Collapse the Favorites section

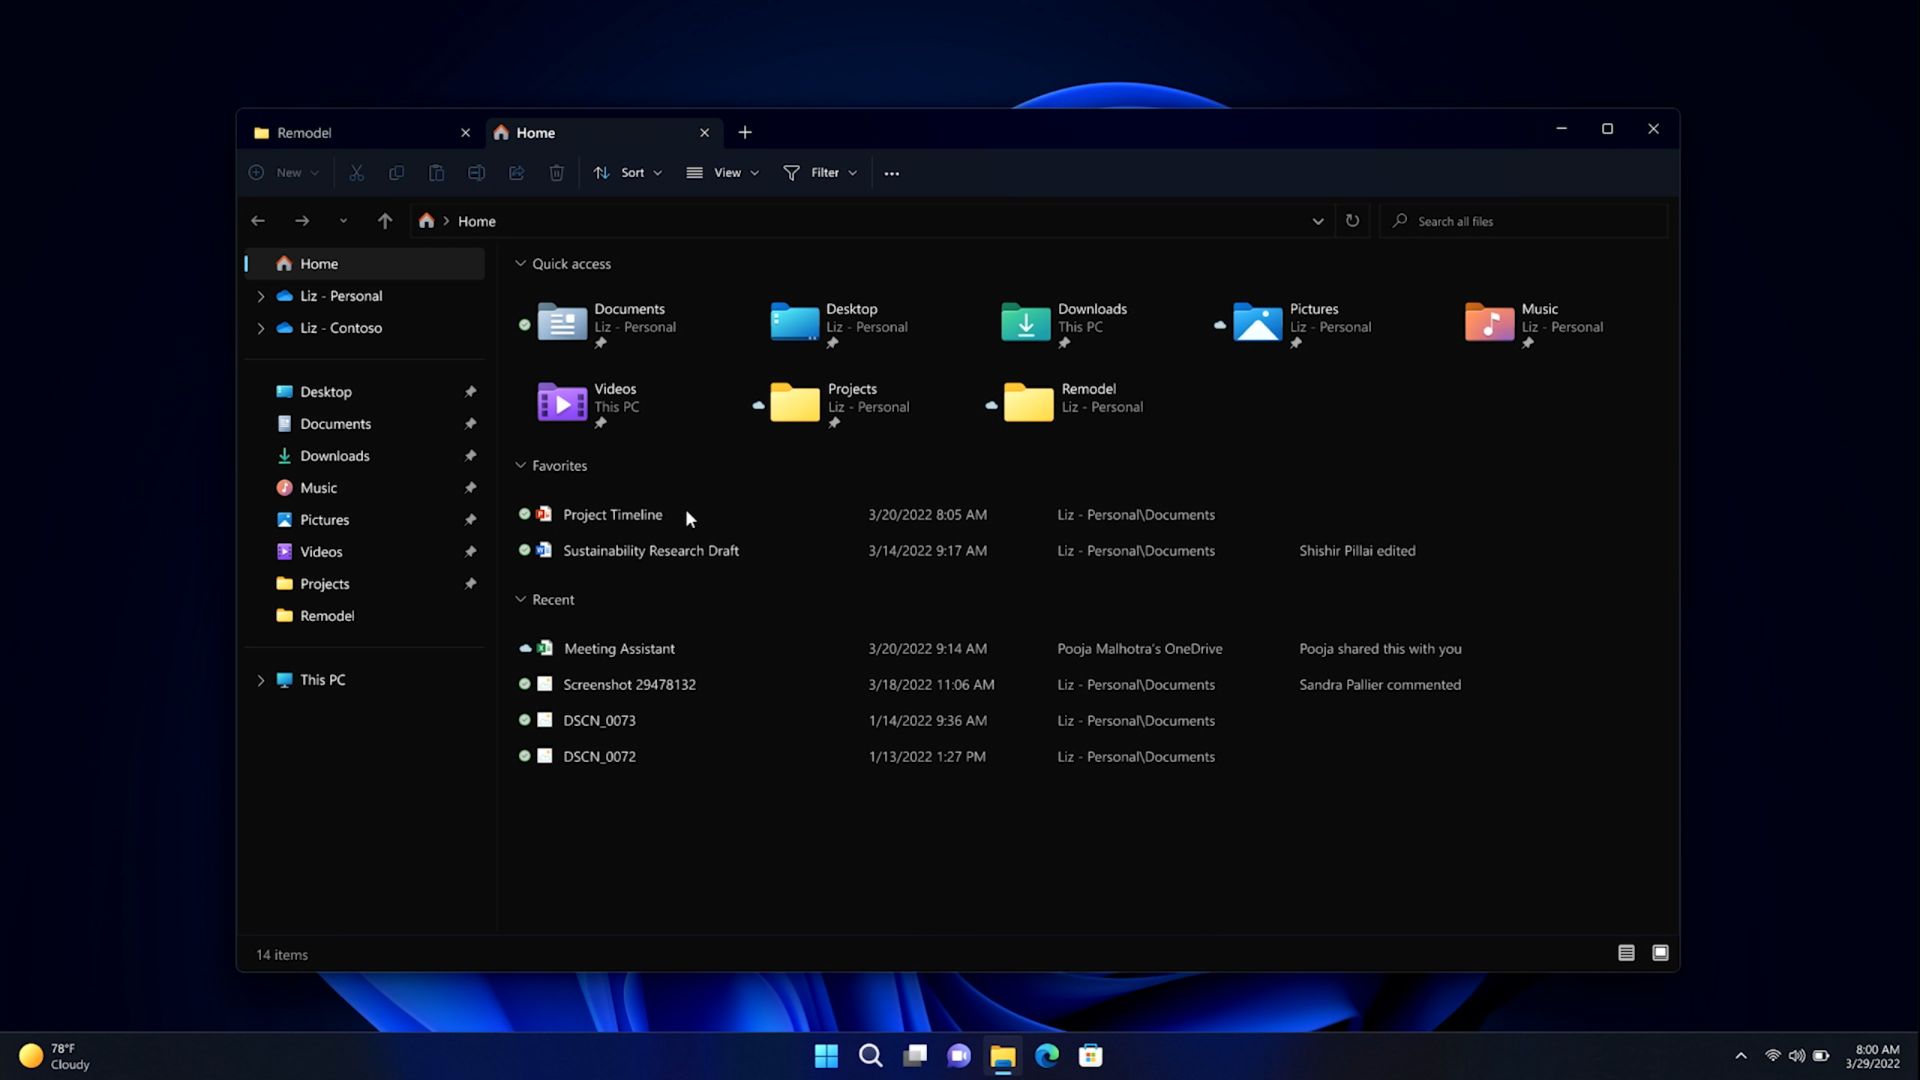coord(520,464)
